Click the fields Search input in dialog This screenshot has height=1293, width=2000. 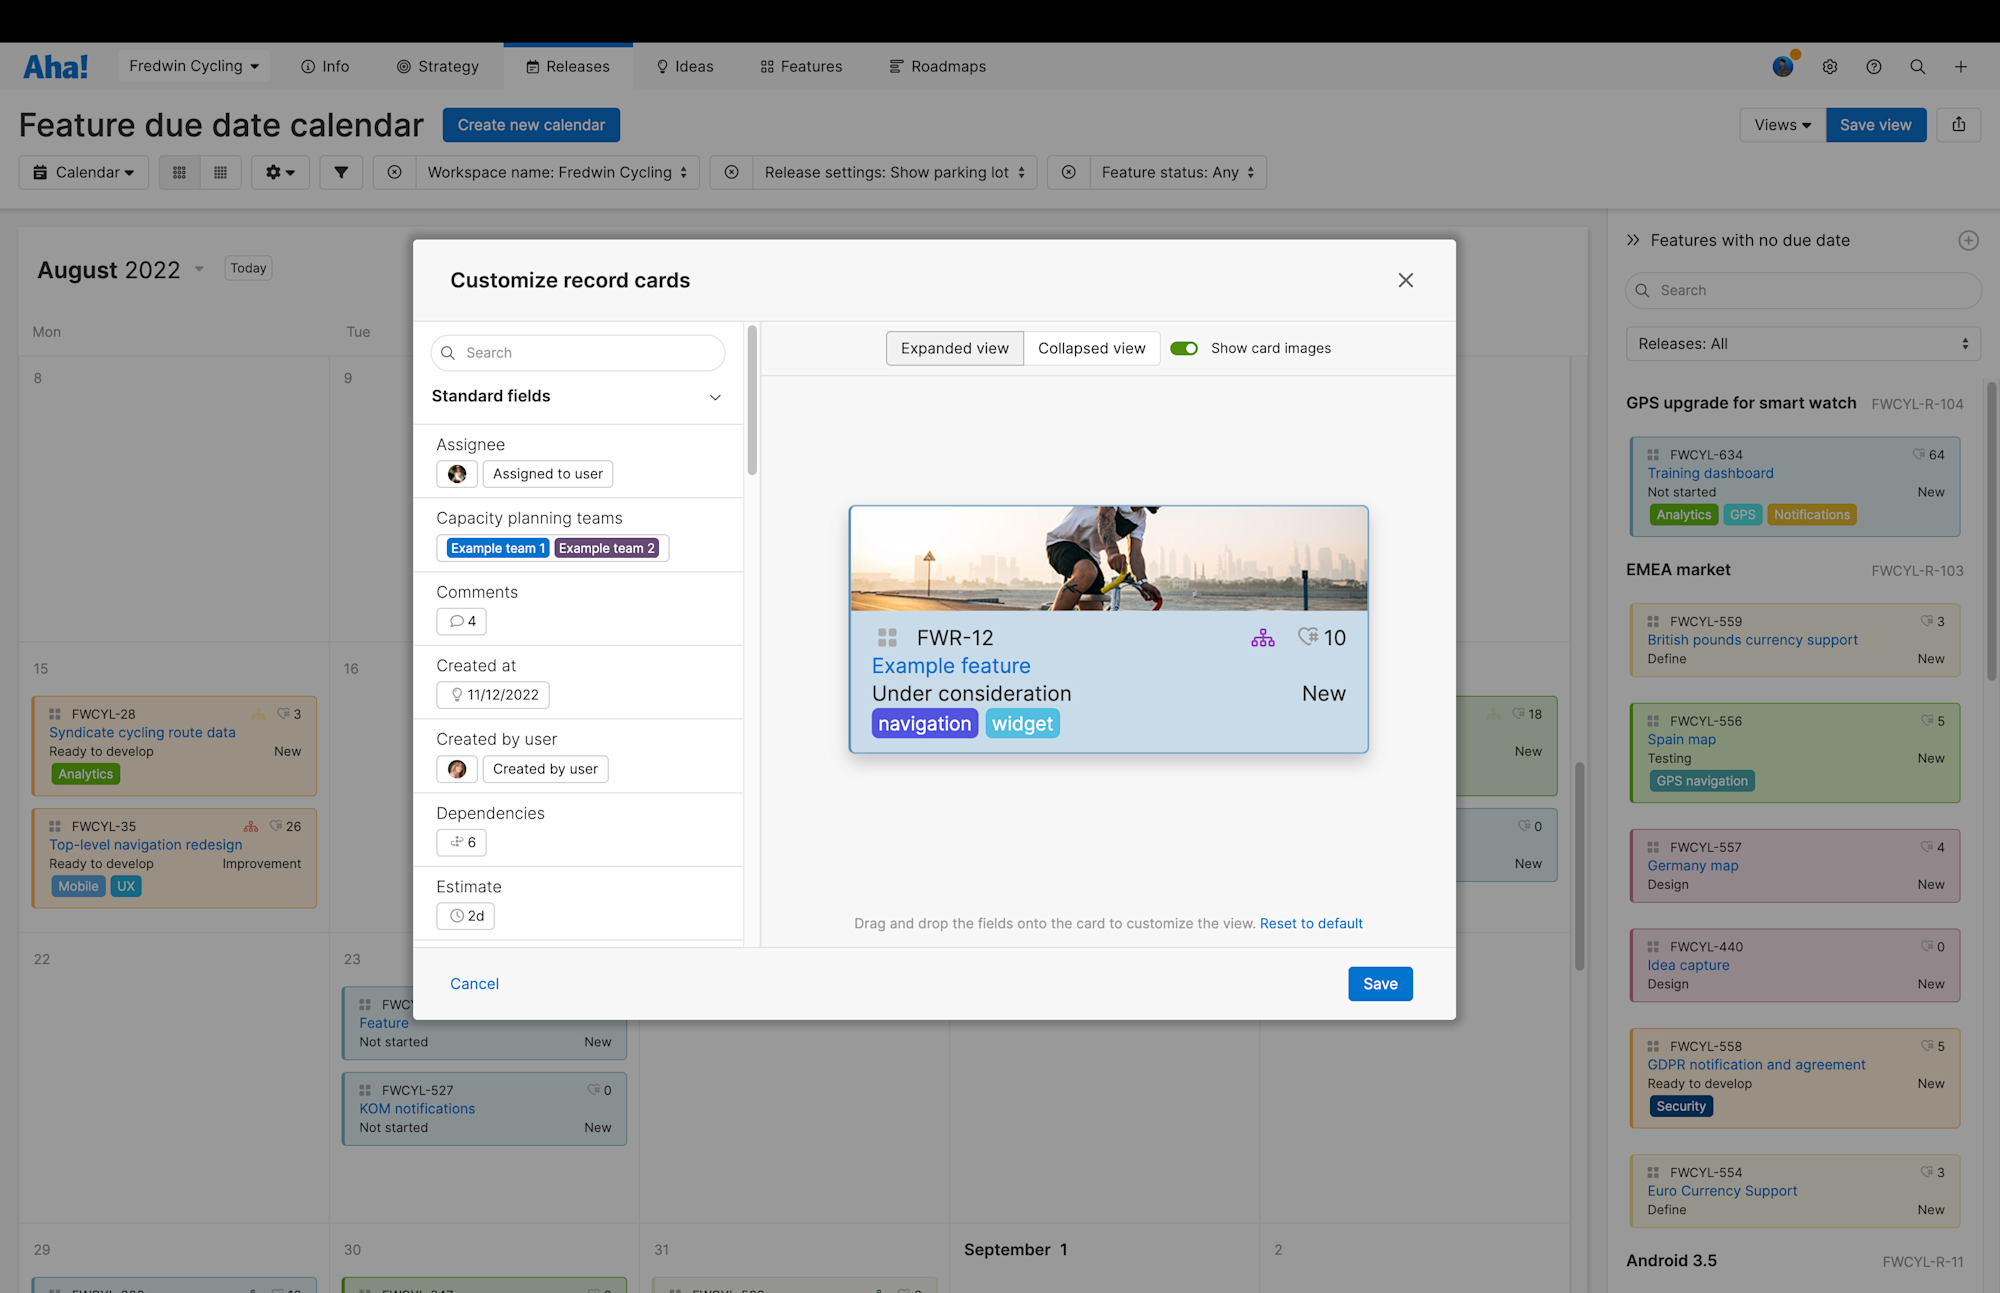click(x=578, y=353)
